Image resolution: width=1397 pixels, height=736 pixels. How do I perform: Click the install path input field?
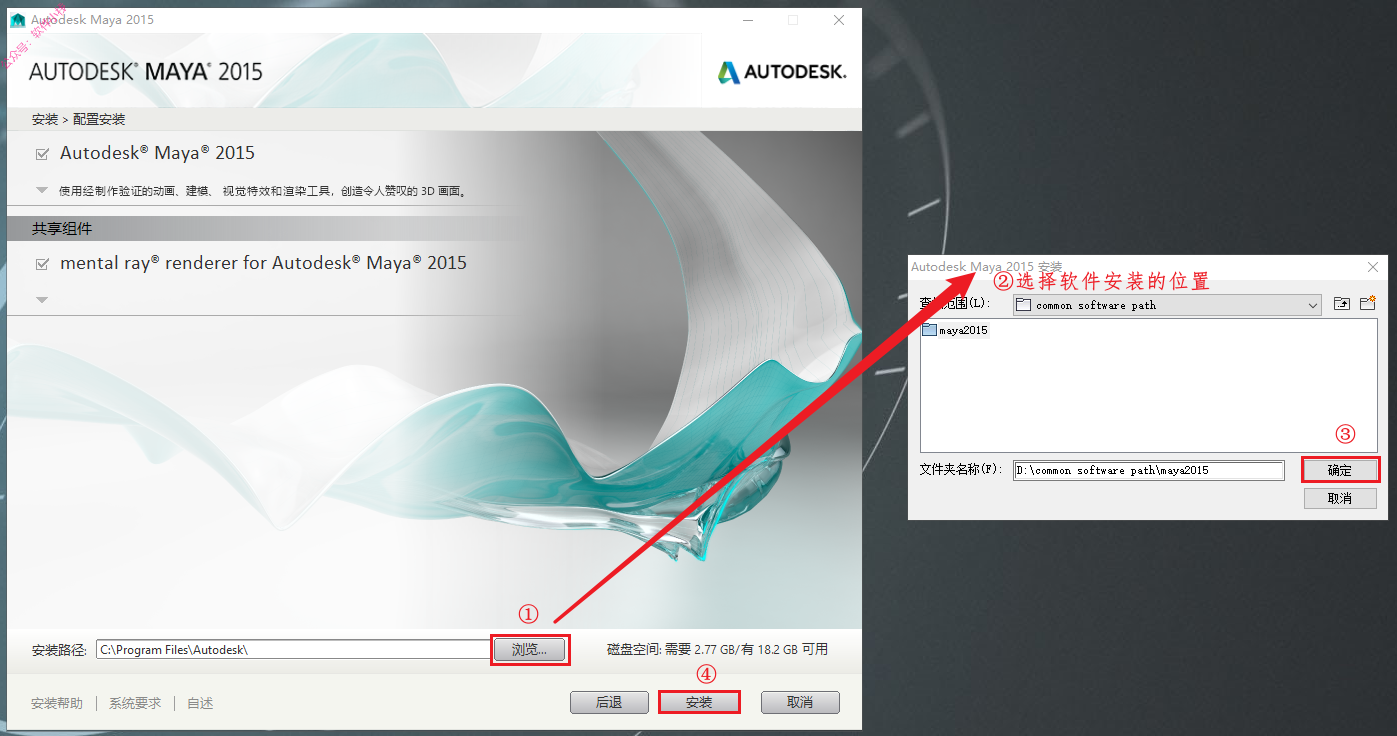pos(293,650)
